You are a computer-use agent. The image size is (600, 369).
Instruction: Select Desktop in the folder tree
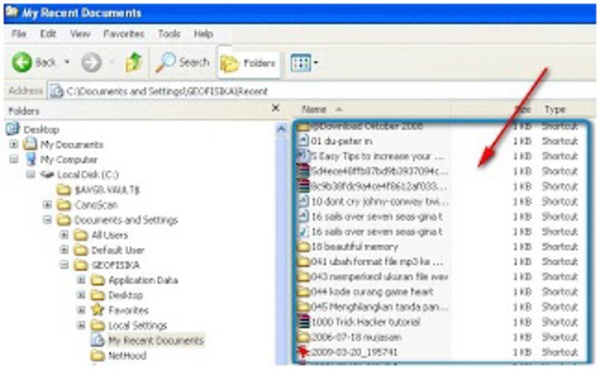point(41,129)
